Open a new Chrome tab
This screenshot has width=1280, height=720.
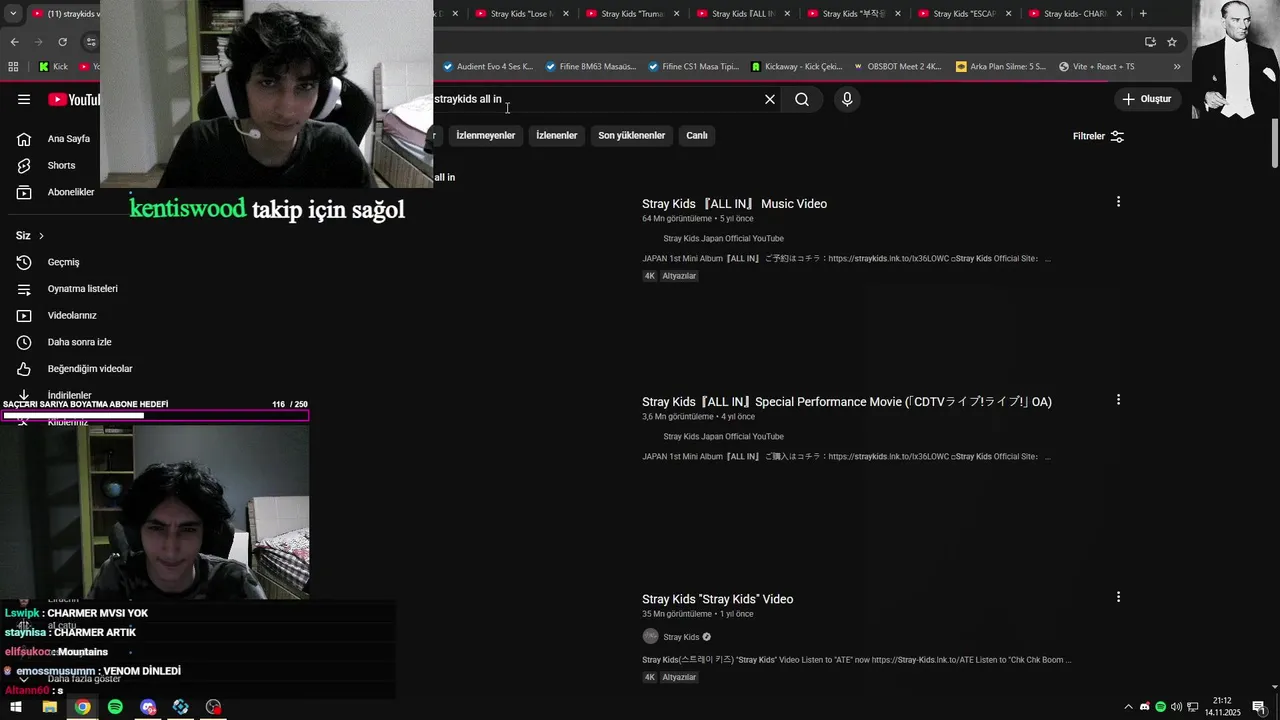click(1143, 14)
